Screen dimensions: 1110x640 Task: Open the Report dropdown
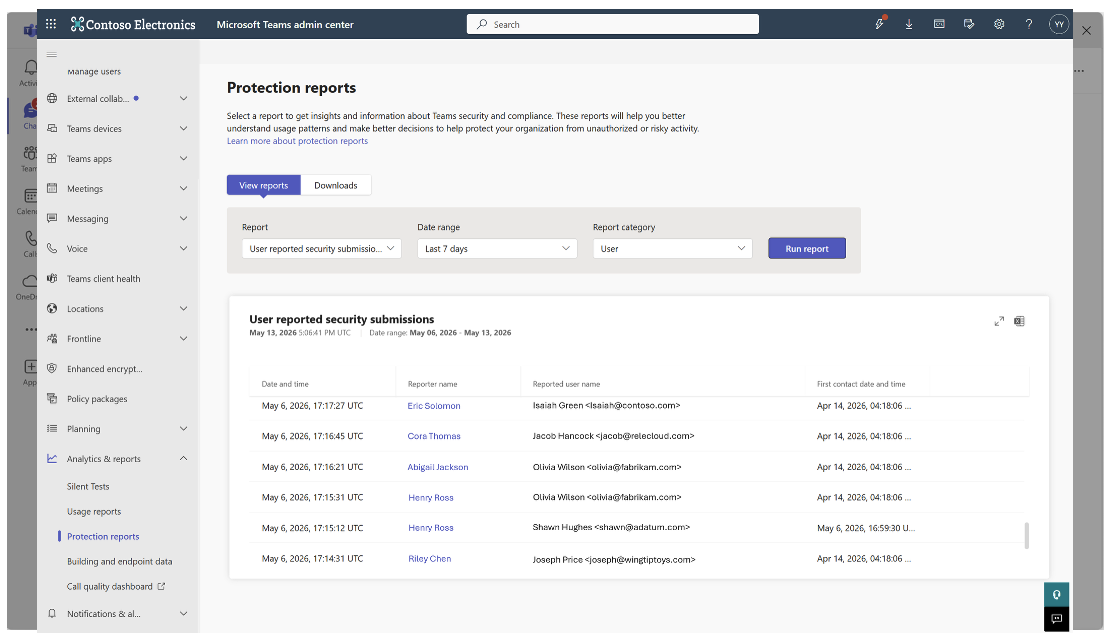click(x=321, y=248)
